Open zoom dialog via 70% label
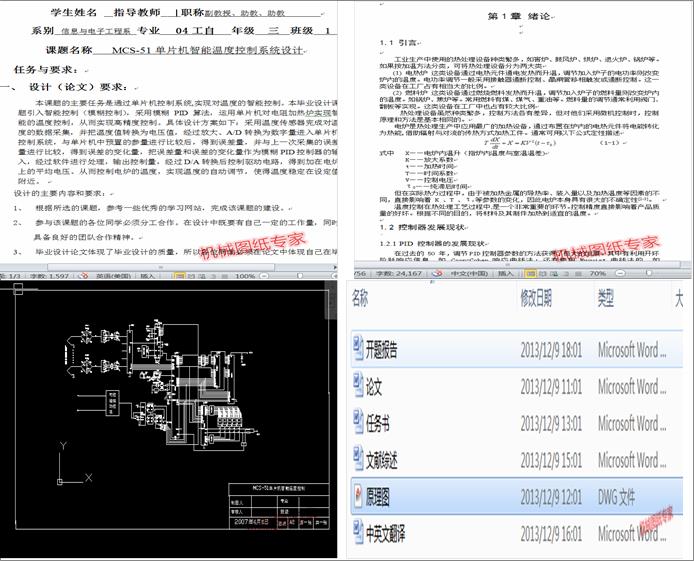The height and width of the screenshot is (561, 694). tap(598, 273)
